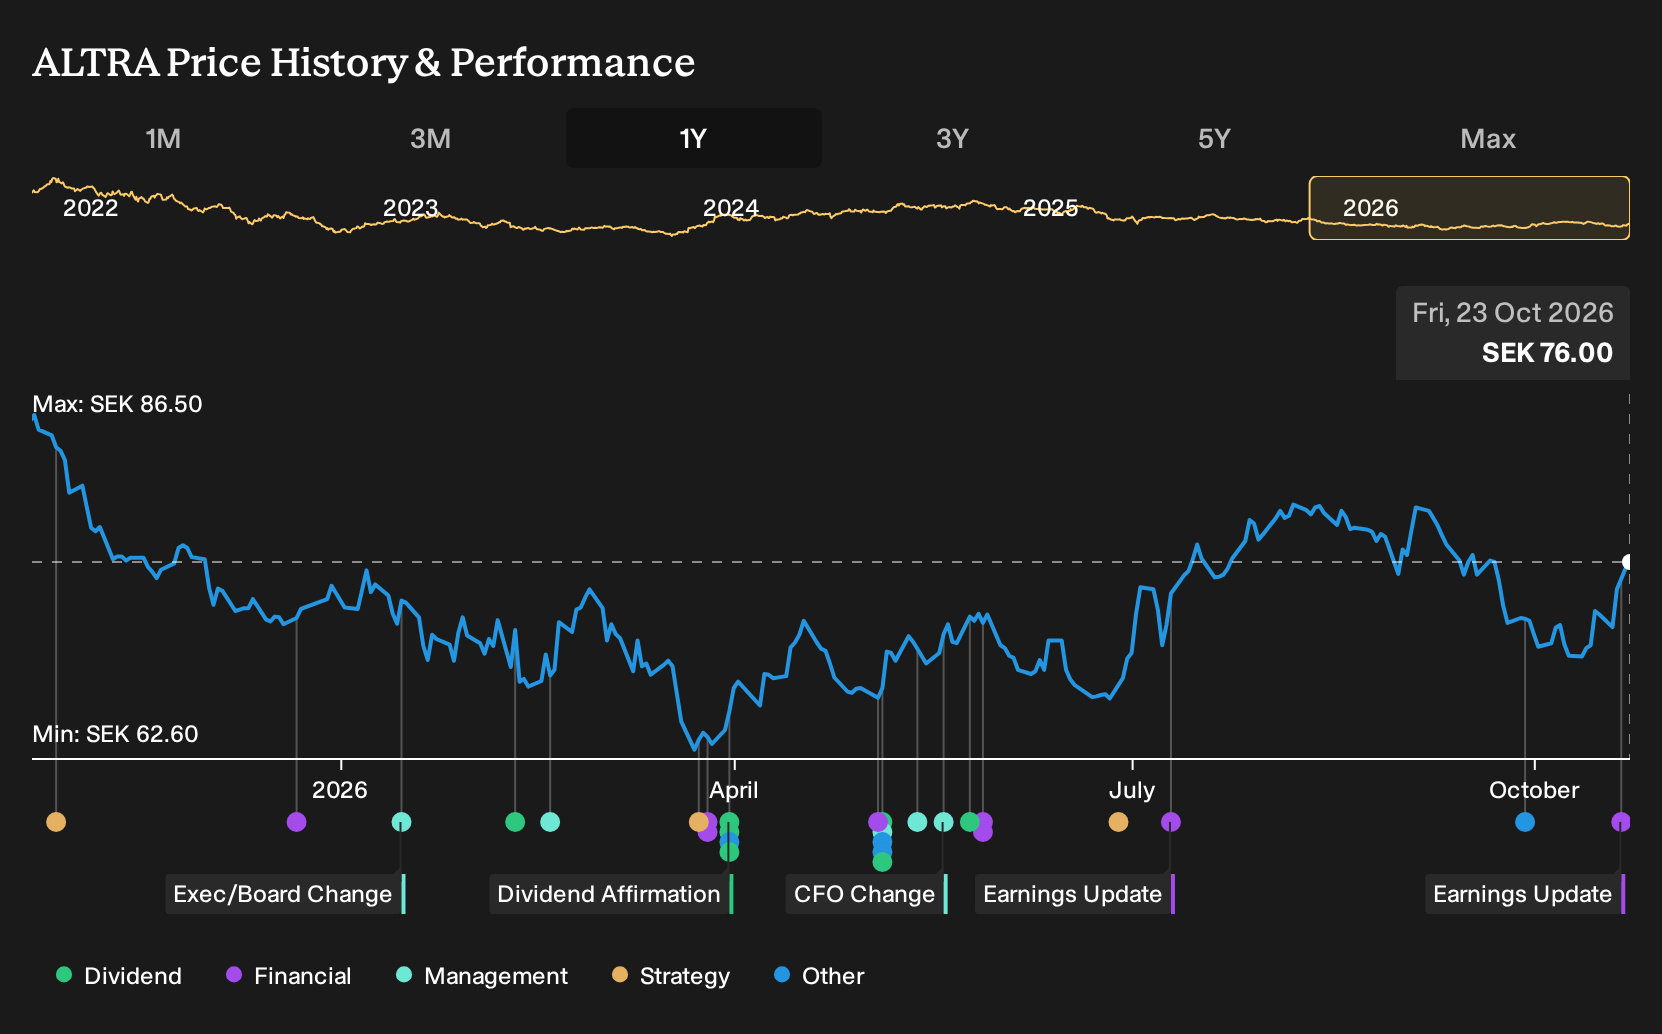Click the October axis label
The height and width of the screenshot is (1034, 1662).
pyautogui.click(x=1534, y=790)
